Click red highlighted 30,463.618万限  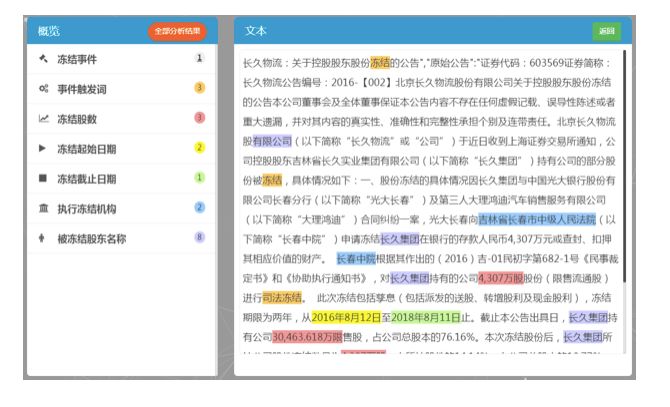tap(307, 337)
